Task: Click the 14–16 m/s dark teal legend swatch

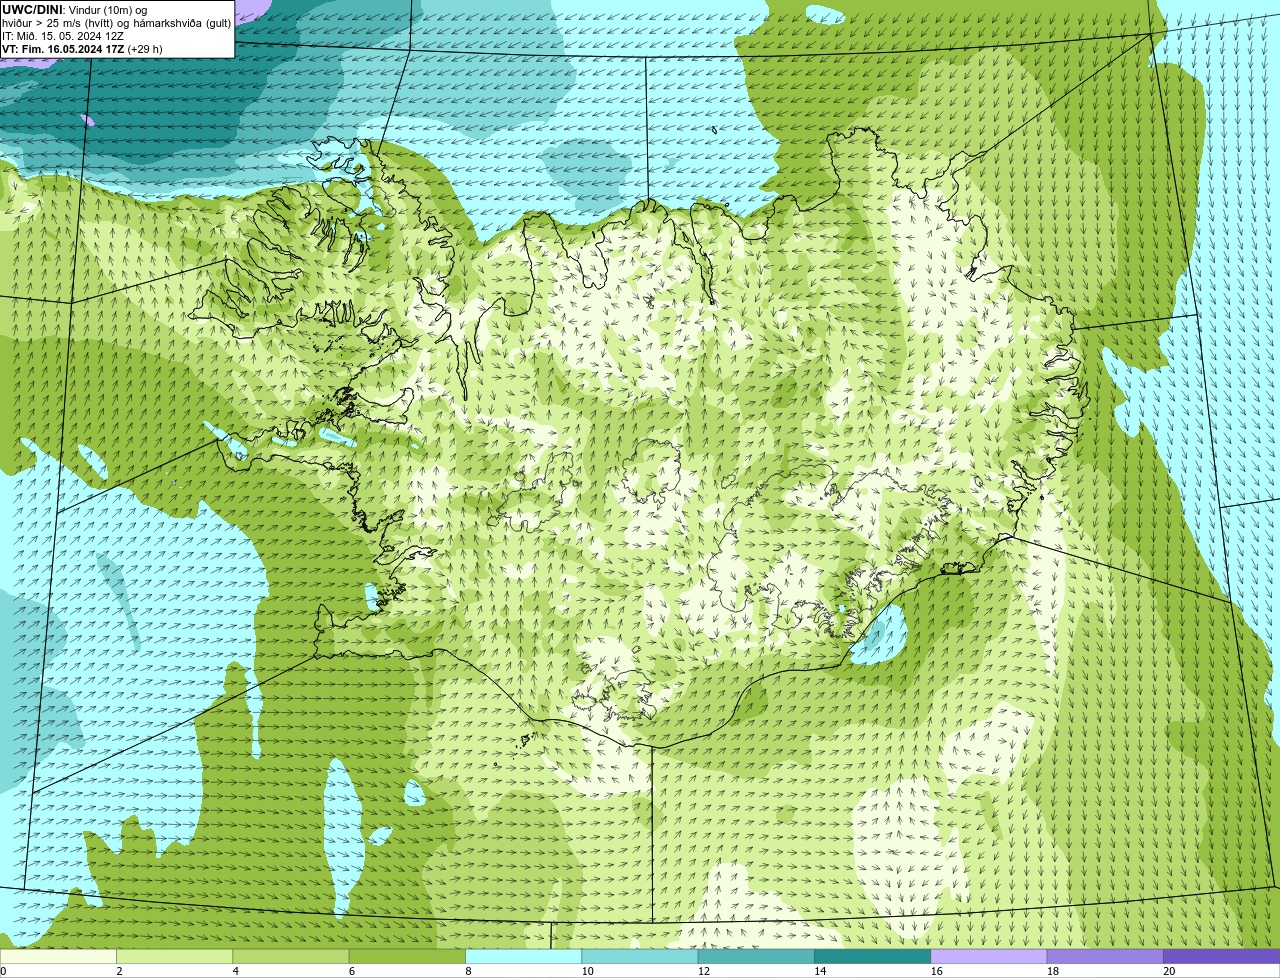Action: [873, 956]
